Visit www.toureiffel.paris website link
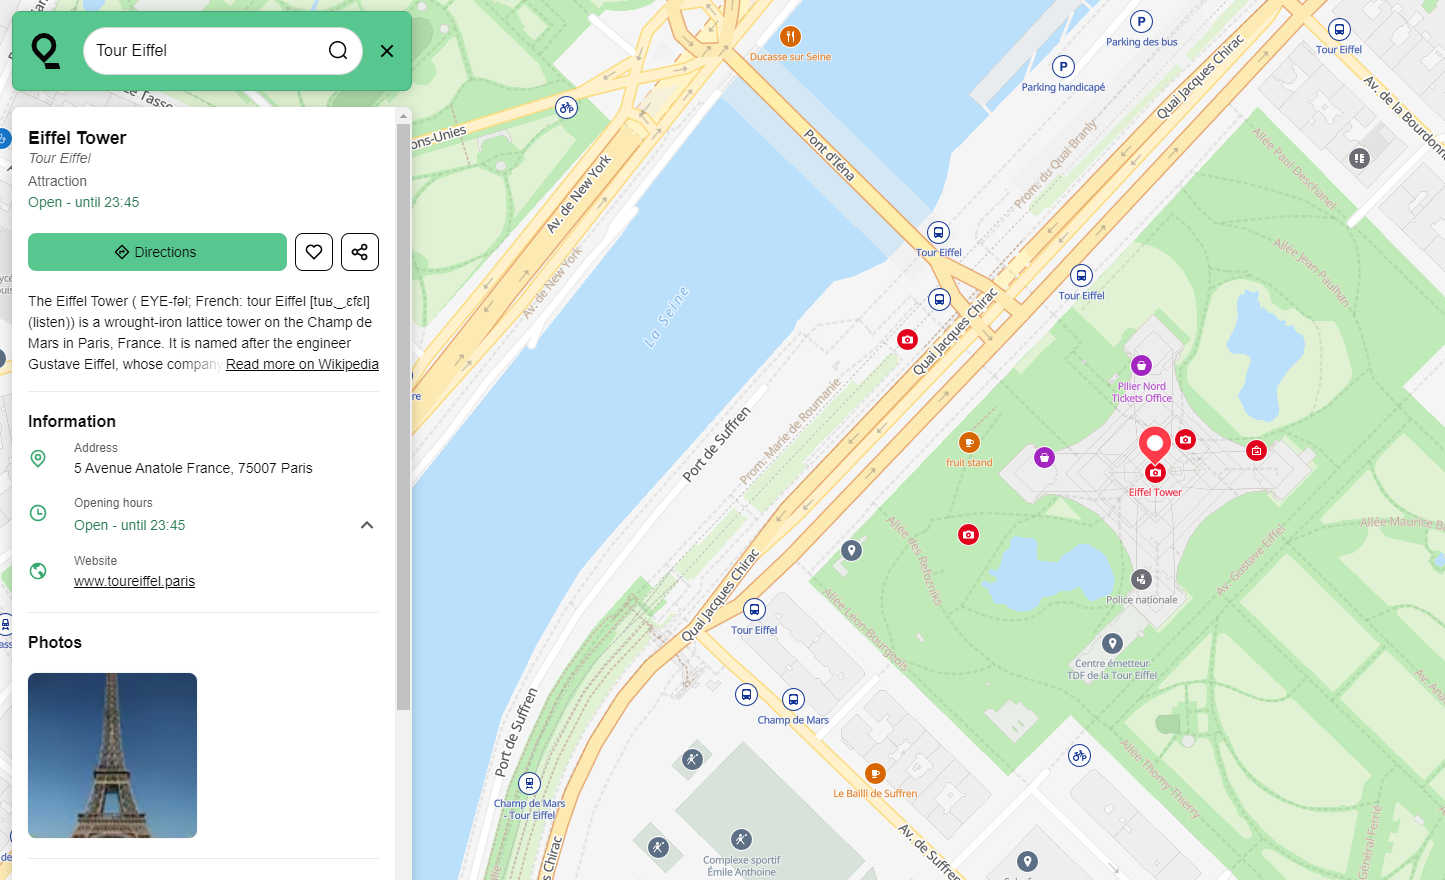This screenshot has width=1445, height=880. coord(134,581)
